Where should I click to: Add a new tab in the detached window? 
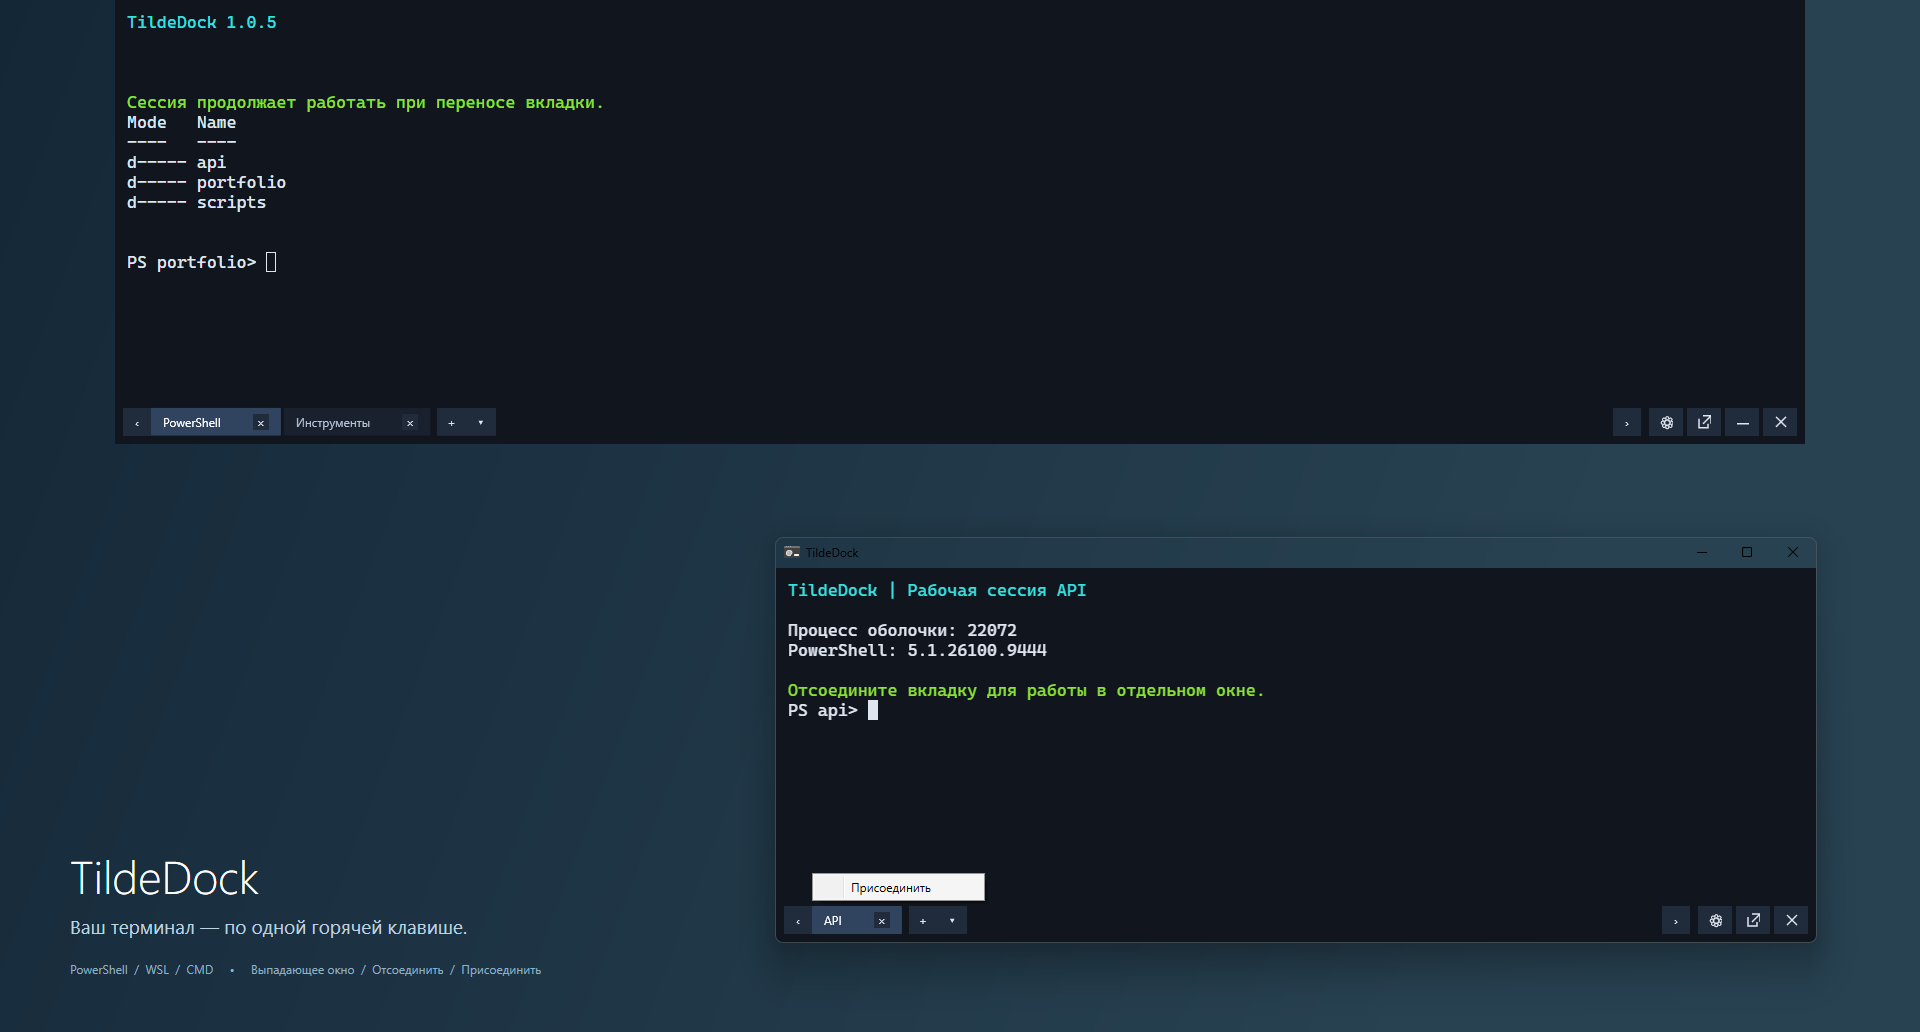pos(923,920)
